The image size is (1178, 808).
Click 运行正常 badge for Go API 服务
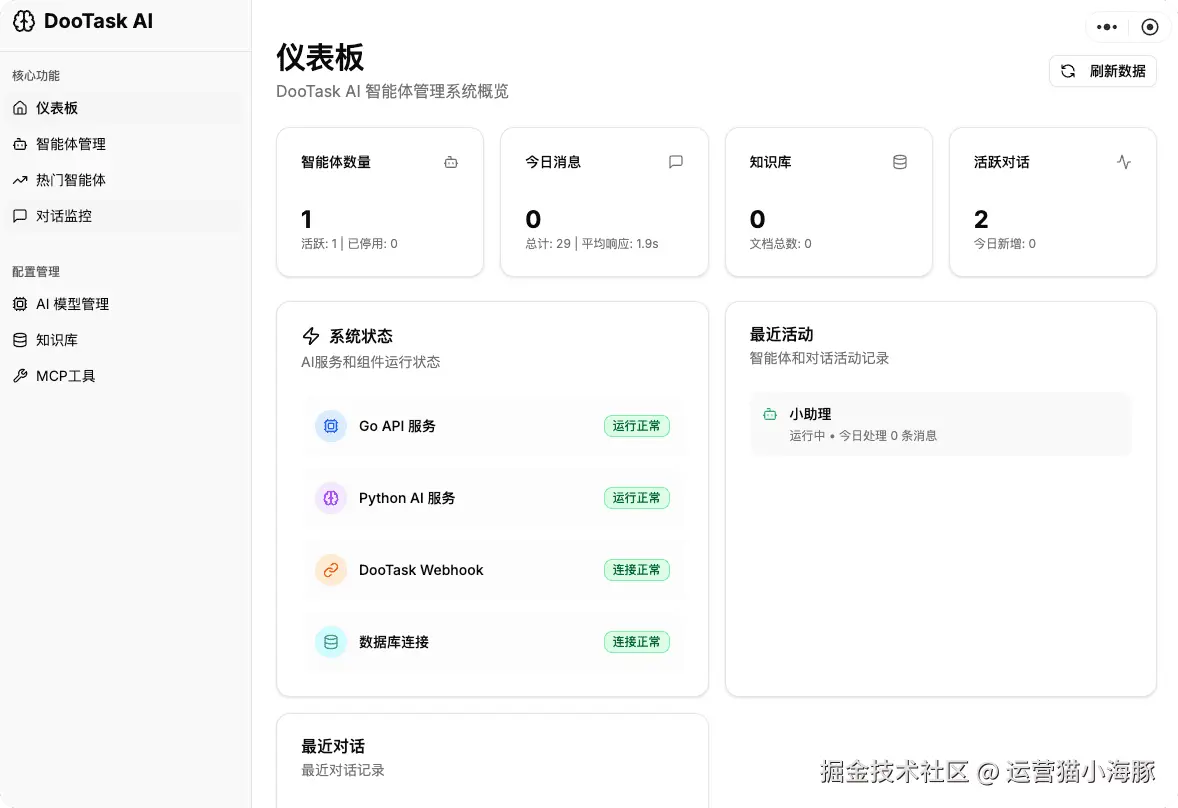636,426
